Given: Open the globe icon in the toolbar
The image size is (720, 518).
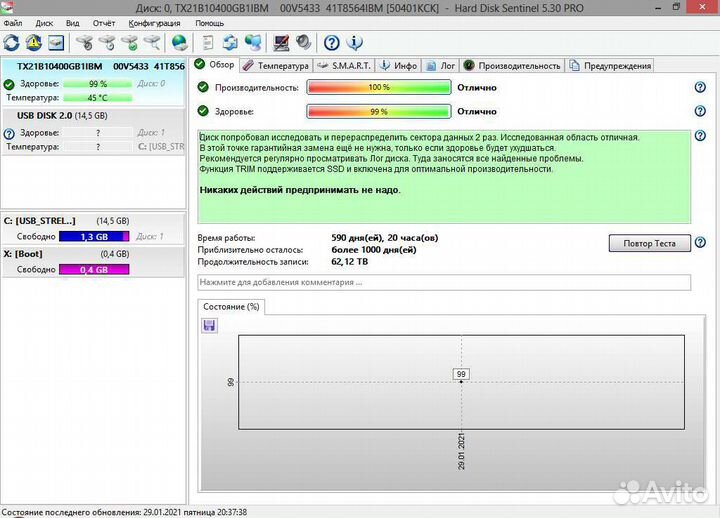Looking at the screenshot, I should 179,43.
